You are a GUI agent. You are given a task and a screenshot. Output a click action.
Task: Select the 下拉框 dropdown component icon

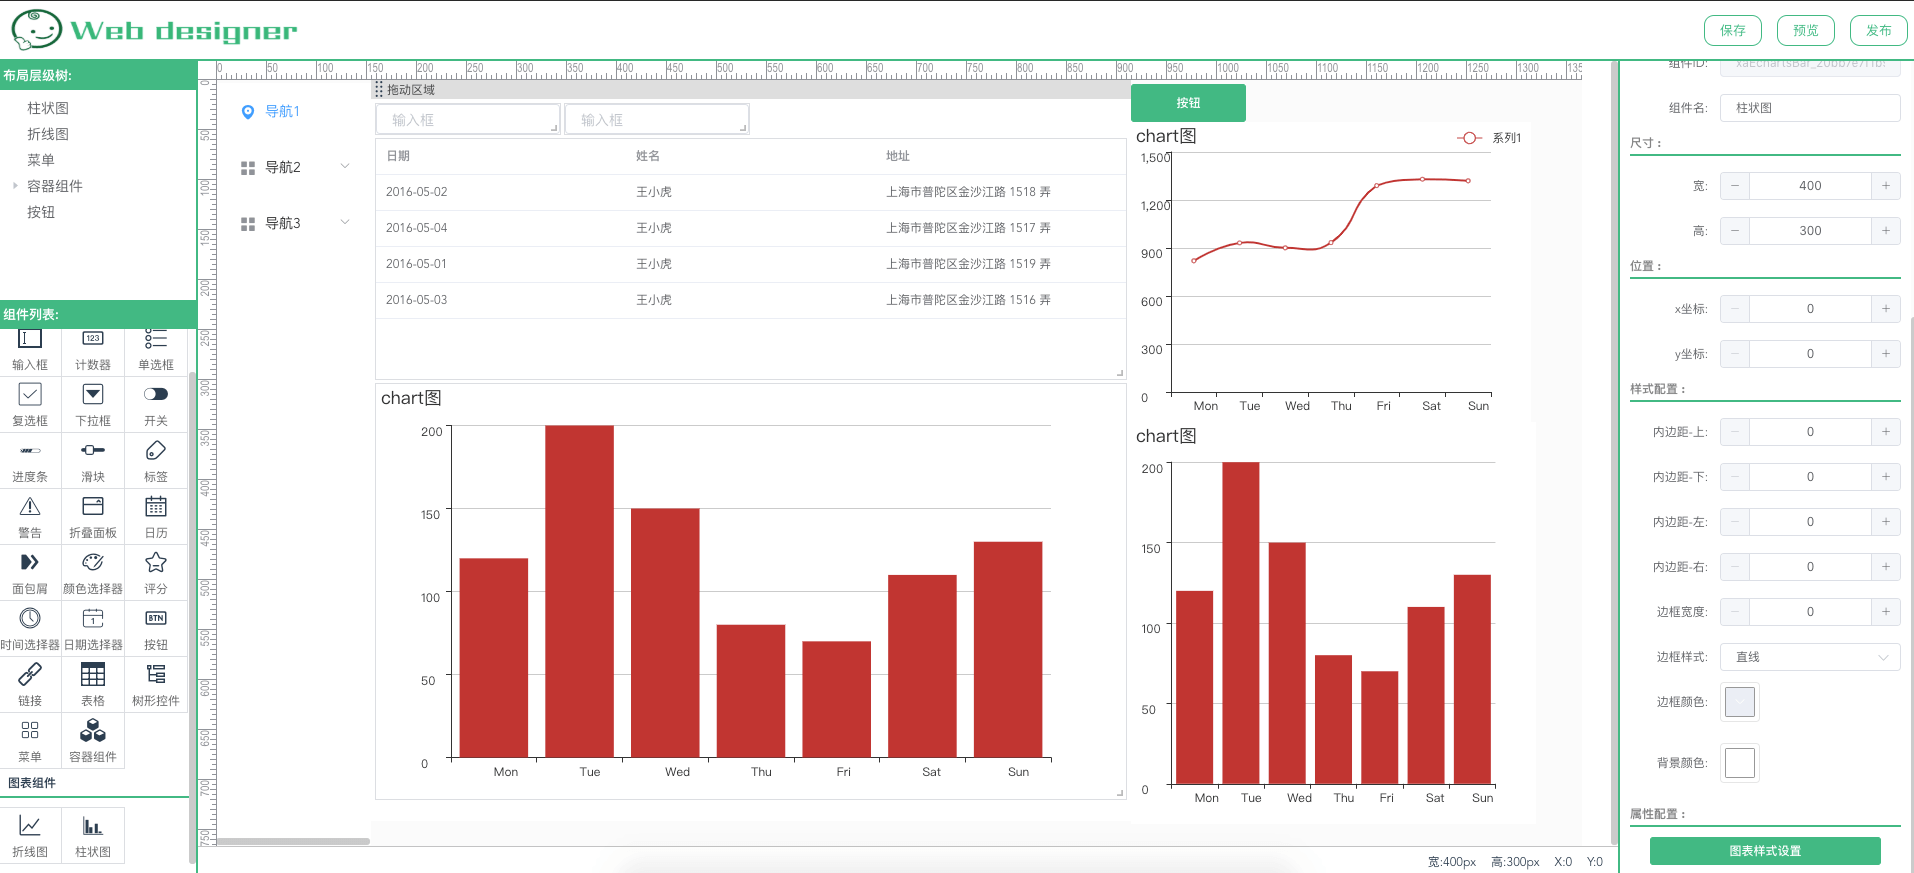click(93, 394)
